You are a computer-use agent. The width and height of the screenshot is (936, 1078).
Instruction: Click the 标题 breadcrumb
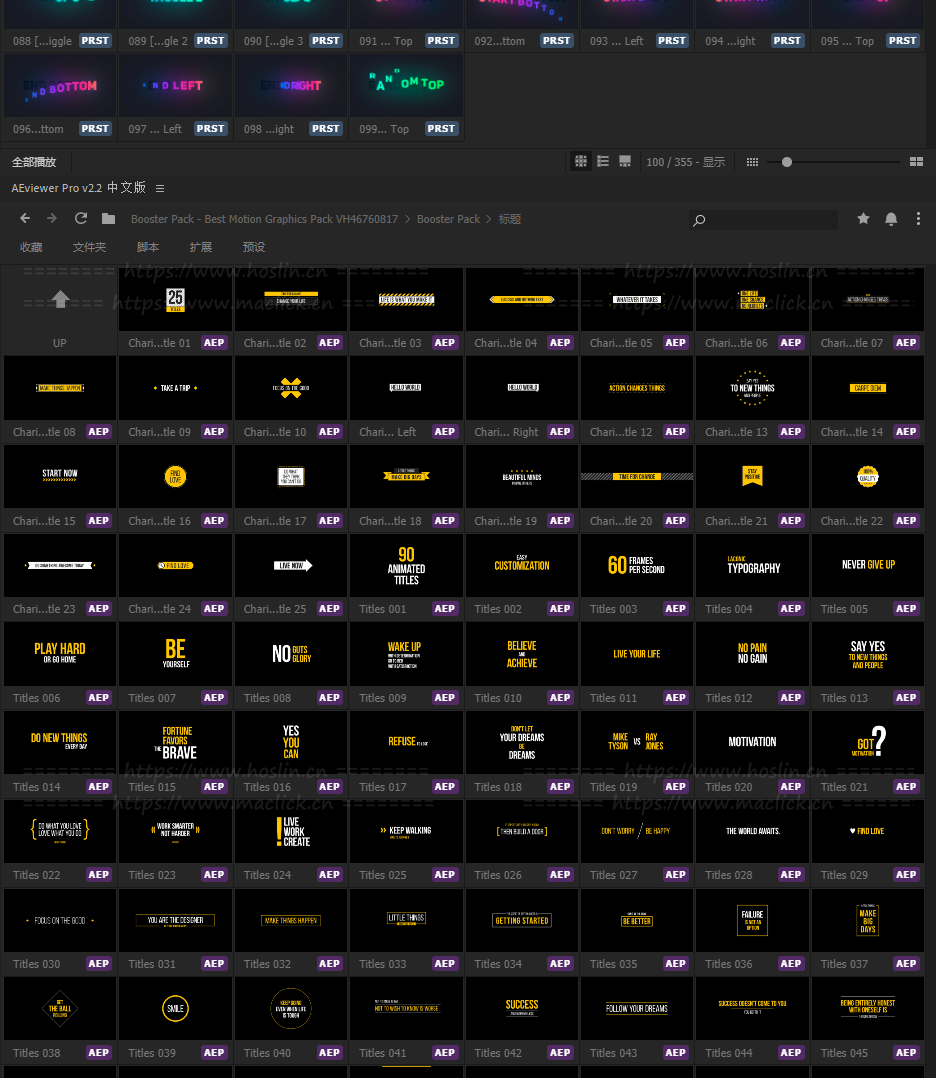click(x=510, y=219)
